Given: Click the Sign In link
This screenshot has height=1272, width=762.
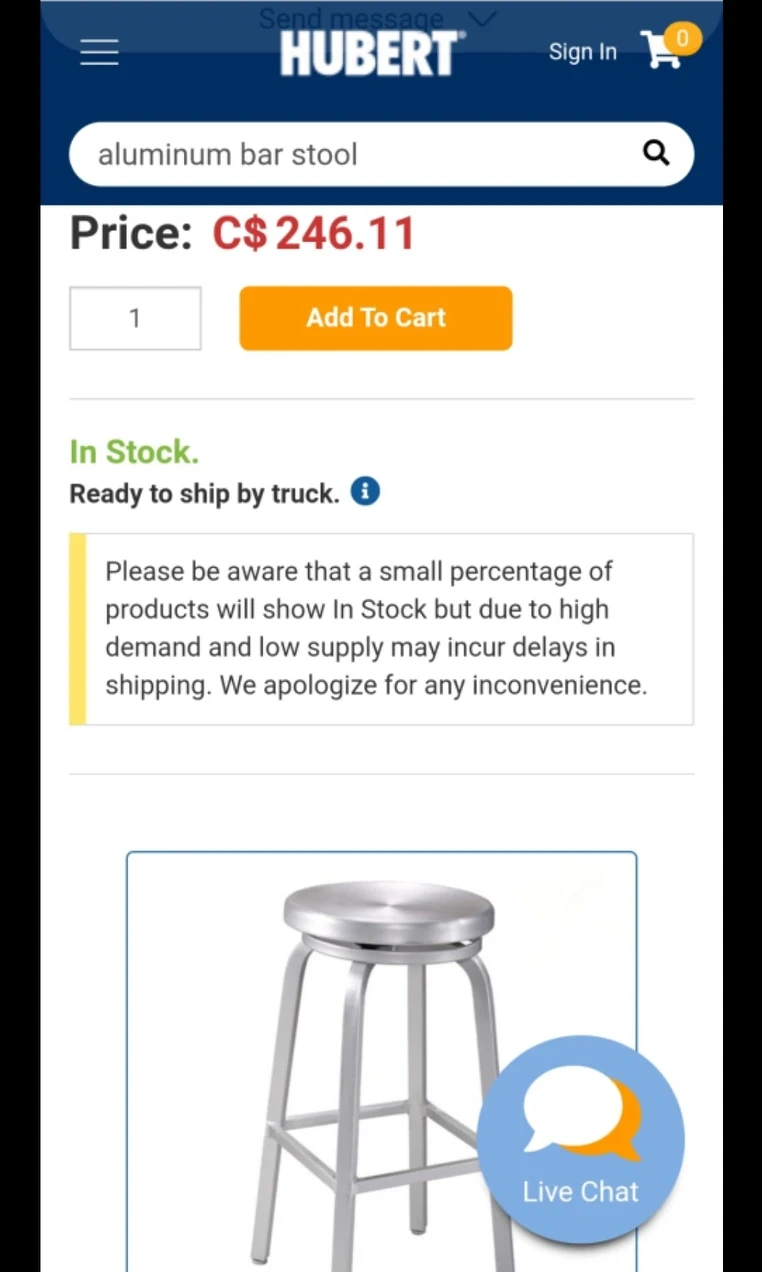Looking at the screenshot, I should coord(583,52).
